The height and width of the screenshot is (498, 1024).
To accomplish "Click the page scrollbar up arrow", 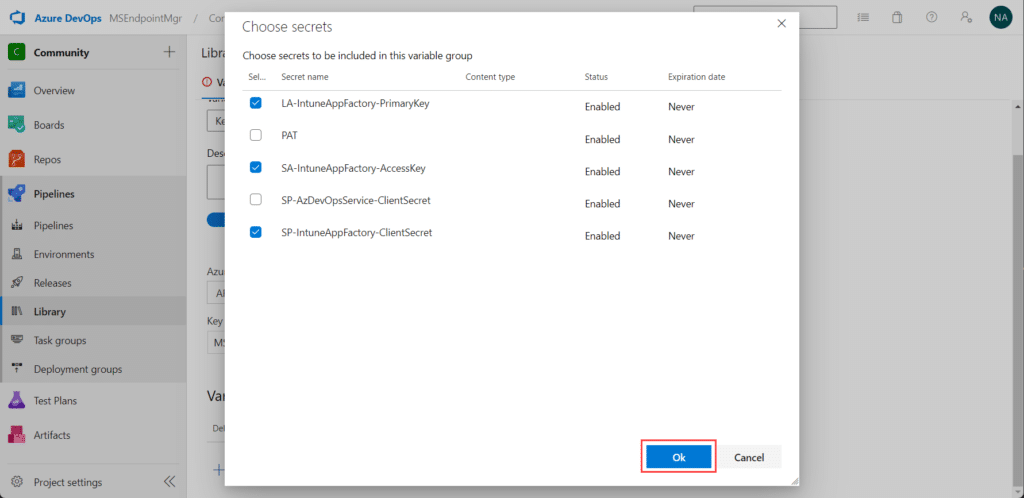I will click(1017, 105).
